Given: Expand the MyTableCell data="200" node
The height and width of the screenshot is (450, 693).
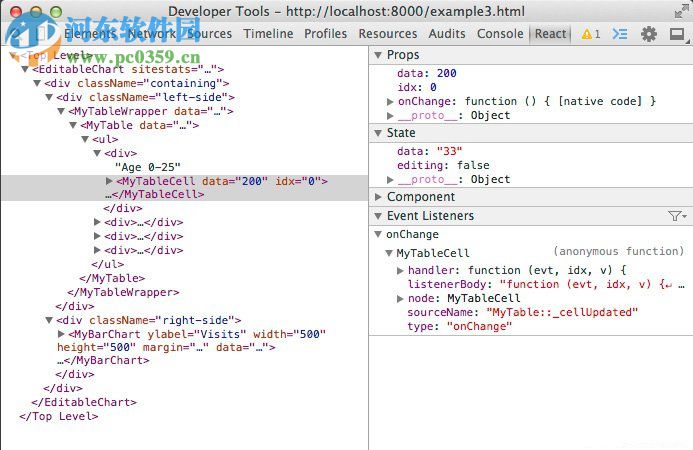Looking at the screenshot, I should pyautogui.click(x=109, y=181).
